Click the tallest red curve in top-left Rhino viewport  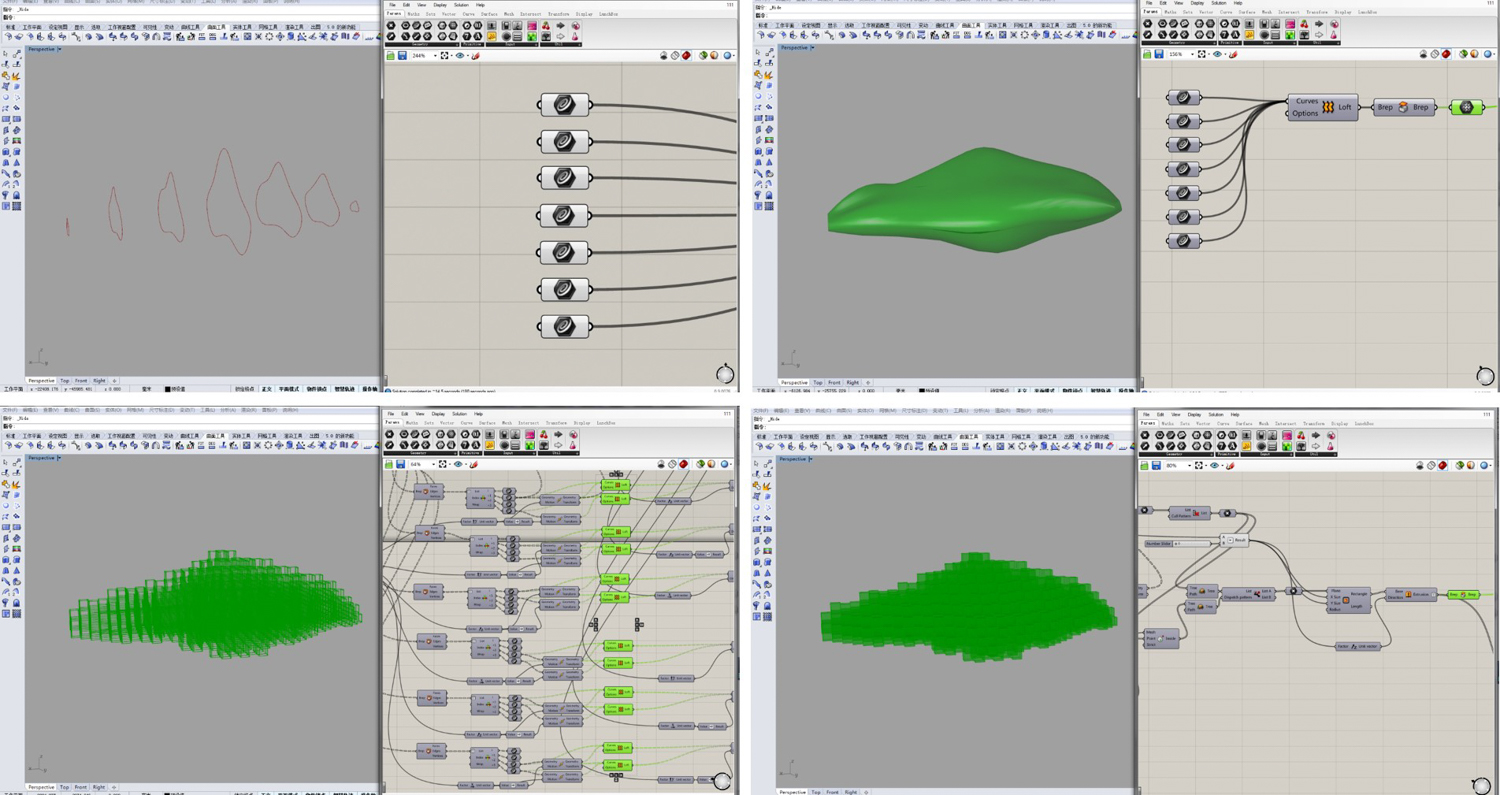click(x=230, y=200)
